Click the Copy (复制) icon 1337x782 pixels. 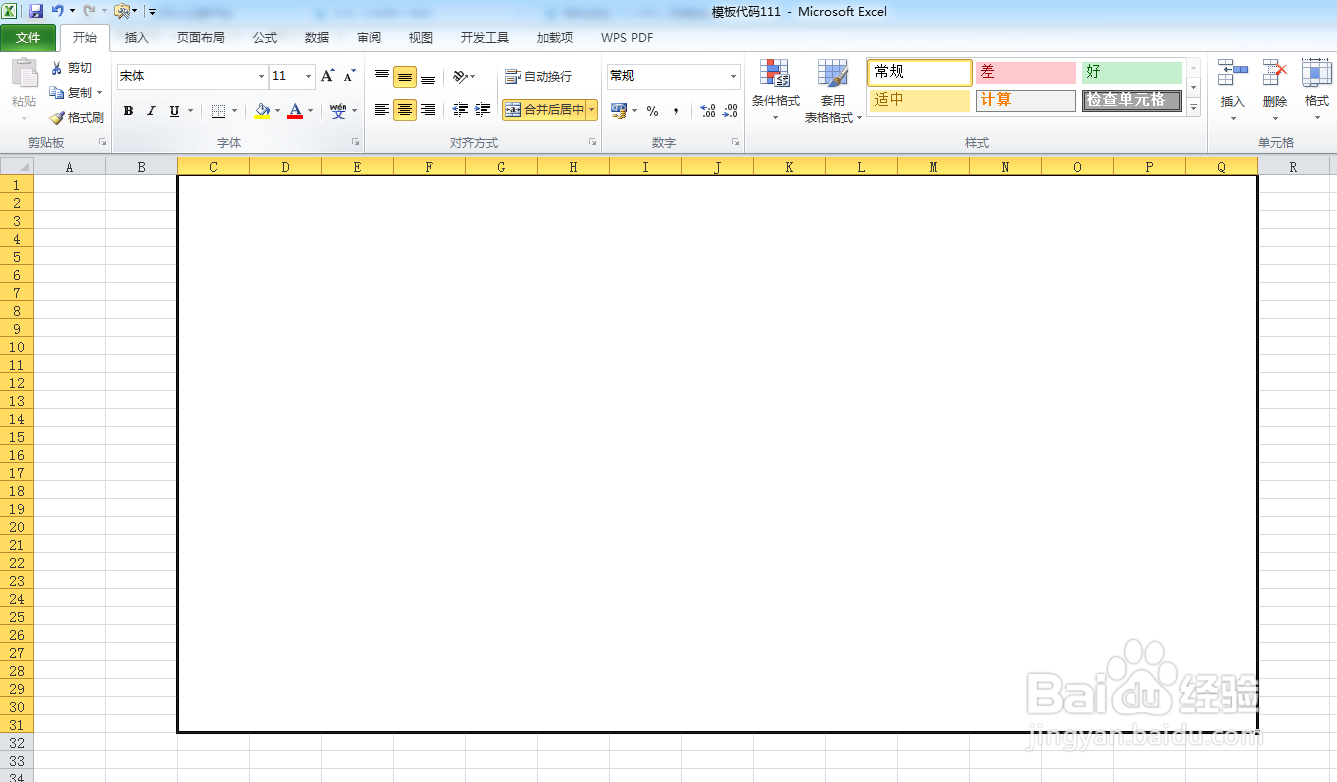coord(57,92)
